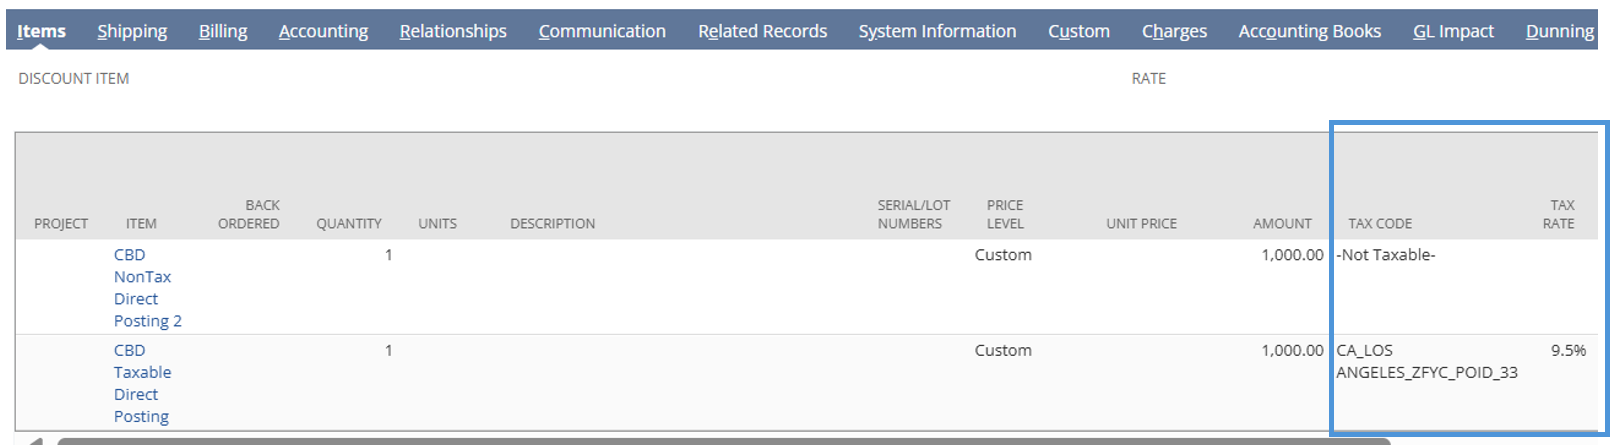Click the left scroll arrow of the table
The width and height of the screenshot is (1618, 445).
click(x=36, y=440)
